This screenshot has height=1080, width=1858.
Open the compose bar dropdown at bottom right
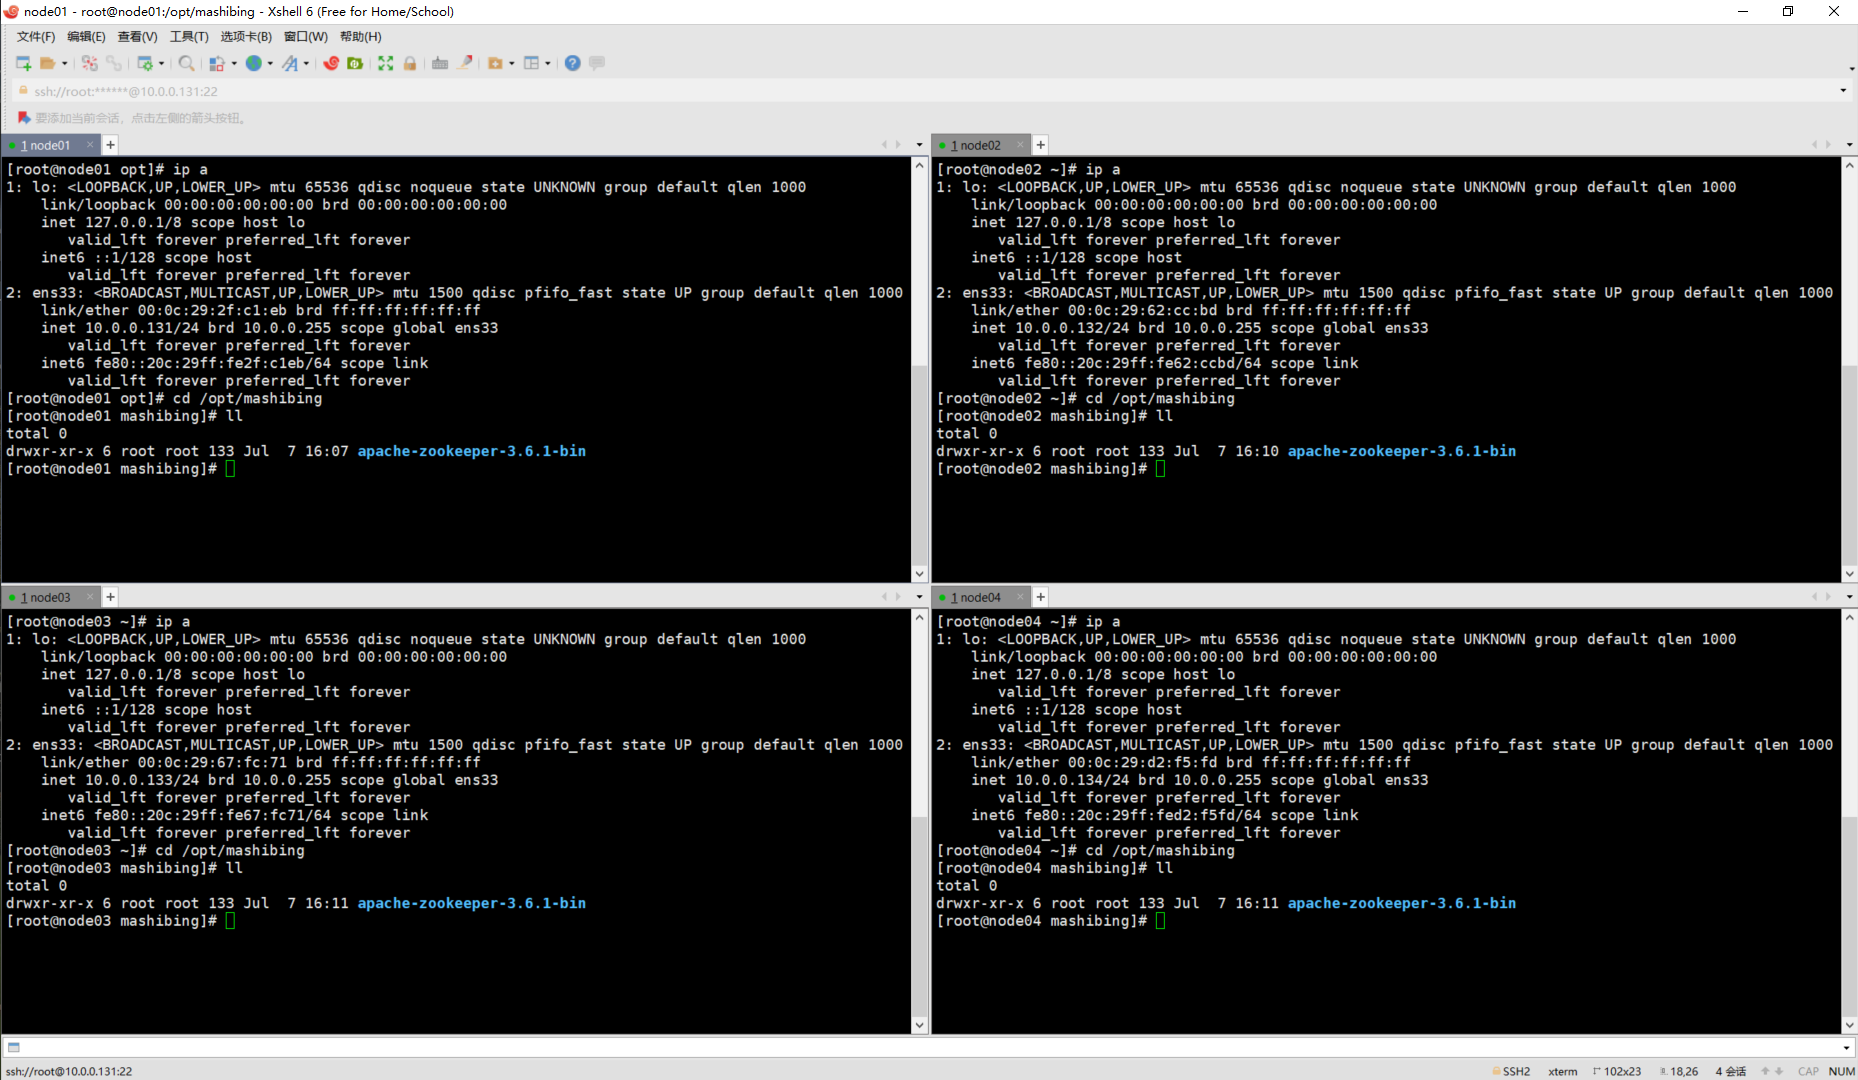(1846, 1047)
